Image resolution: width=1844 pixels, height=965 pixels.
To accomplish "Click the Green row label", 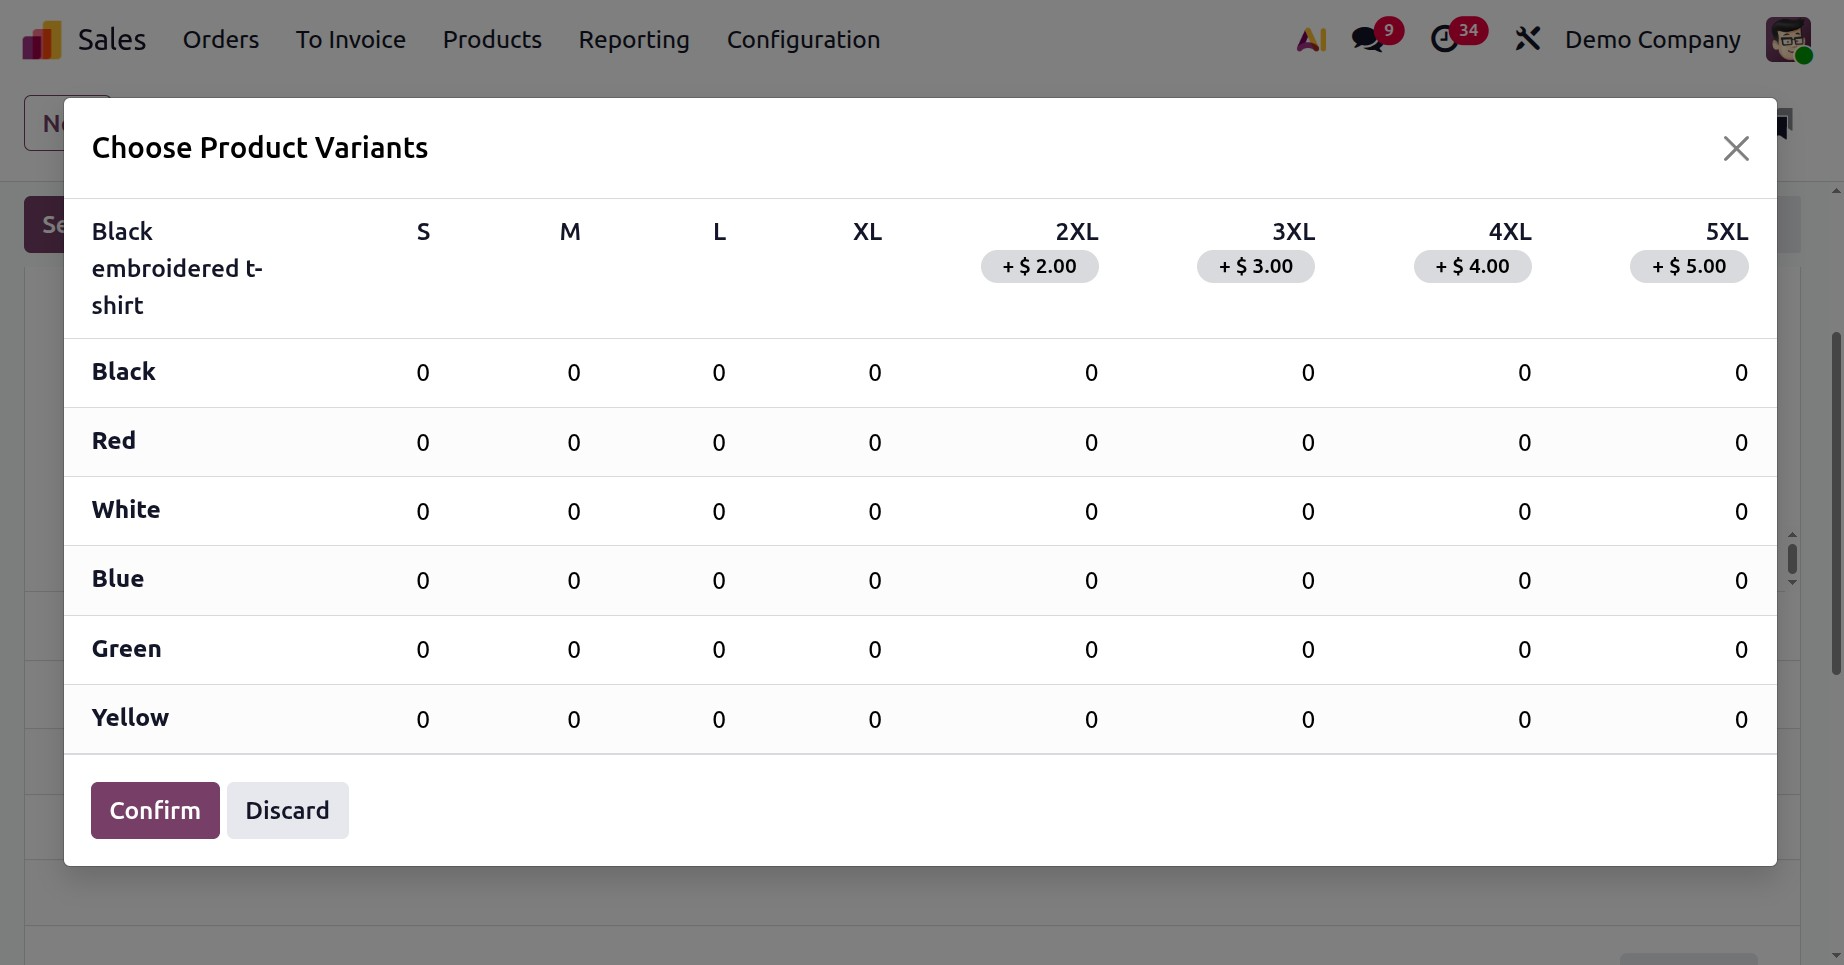I will point(126,649).
